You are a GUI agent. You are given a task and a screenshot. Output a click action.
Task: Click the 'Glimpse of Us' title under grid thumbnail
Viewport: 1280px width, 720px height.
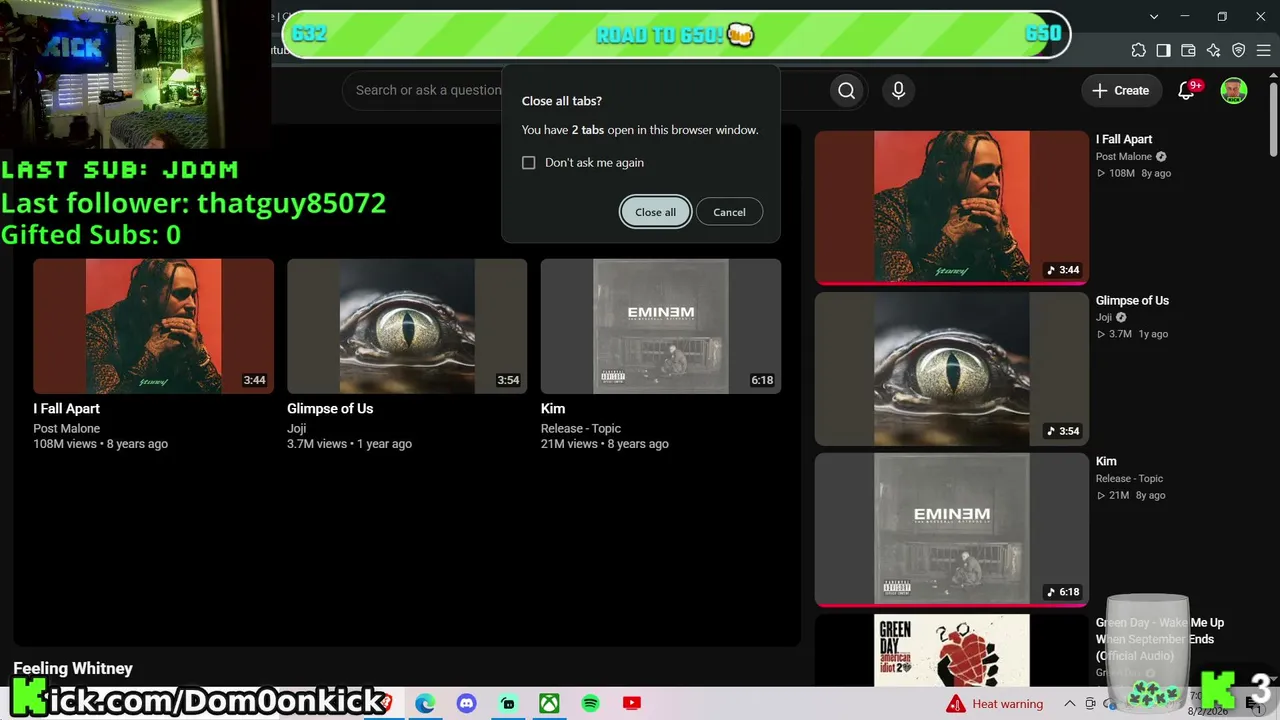click(330, 408)
